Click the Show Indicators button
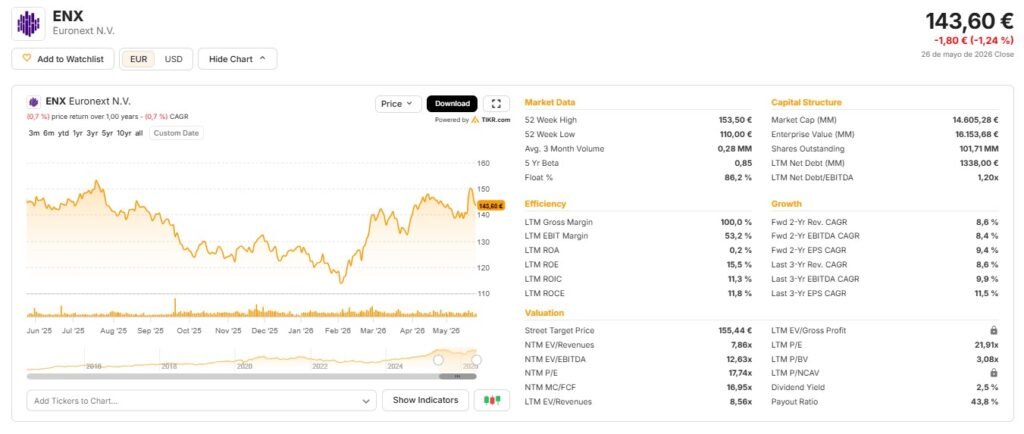Screen dimensions: 1024x434 [425, 400]
